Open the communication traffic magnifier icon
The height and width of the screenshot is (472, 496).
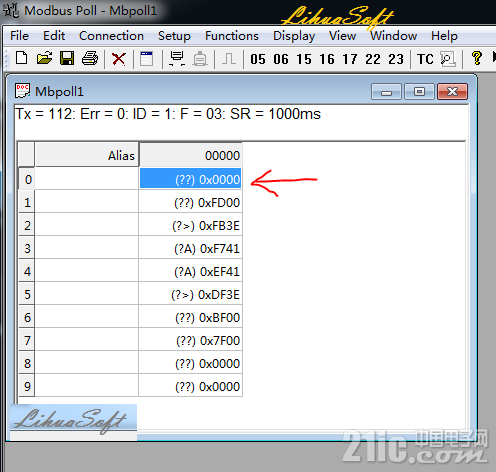pyautogui.click(x=448, y=59)
